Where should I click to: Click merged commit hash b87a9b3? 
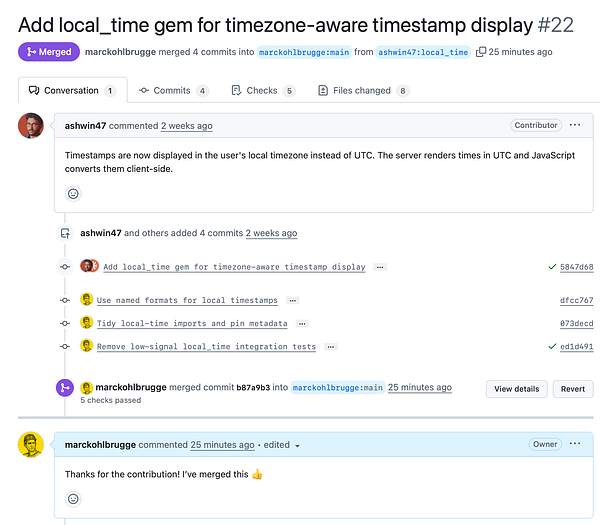coord(253,388)
